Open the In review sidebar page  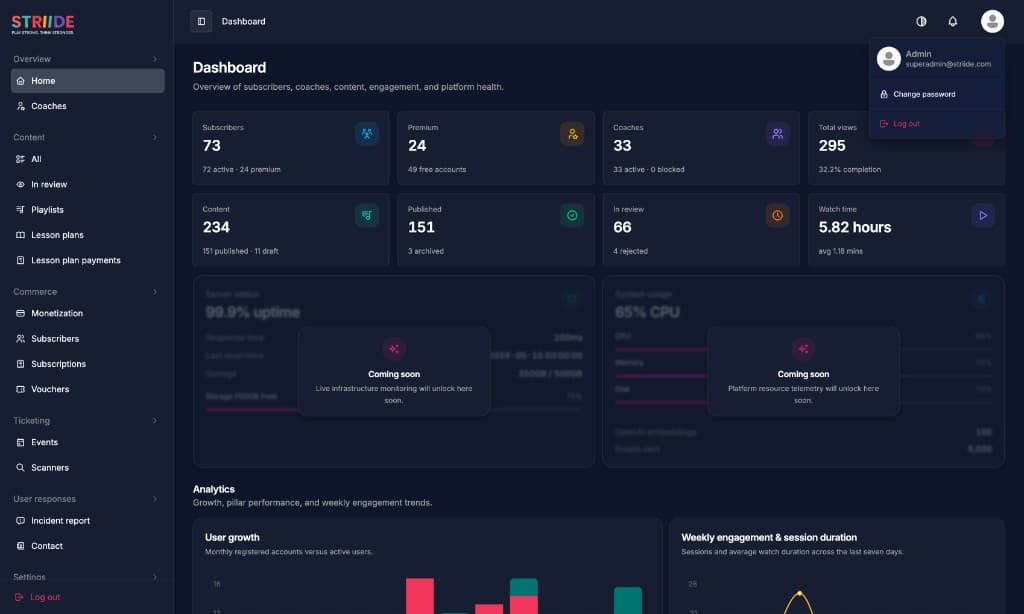point(88,184)
